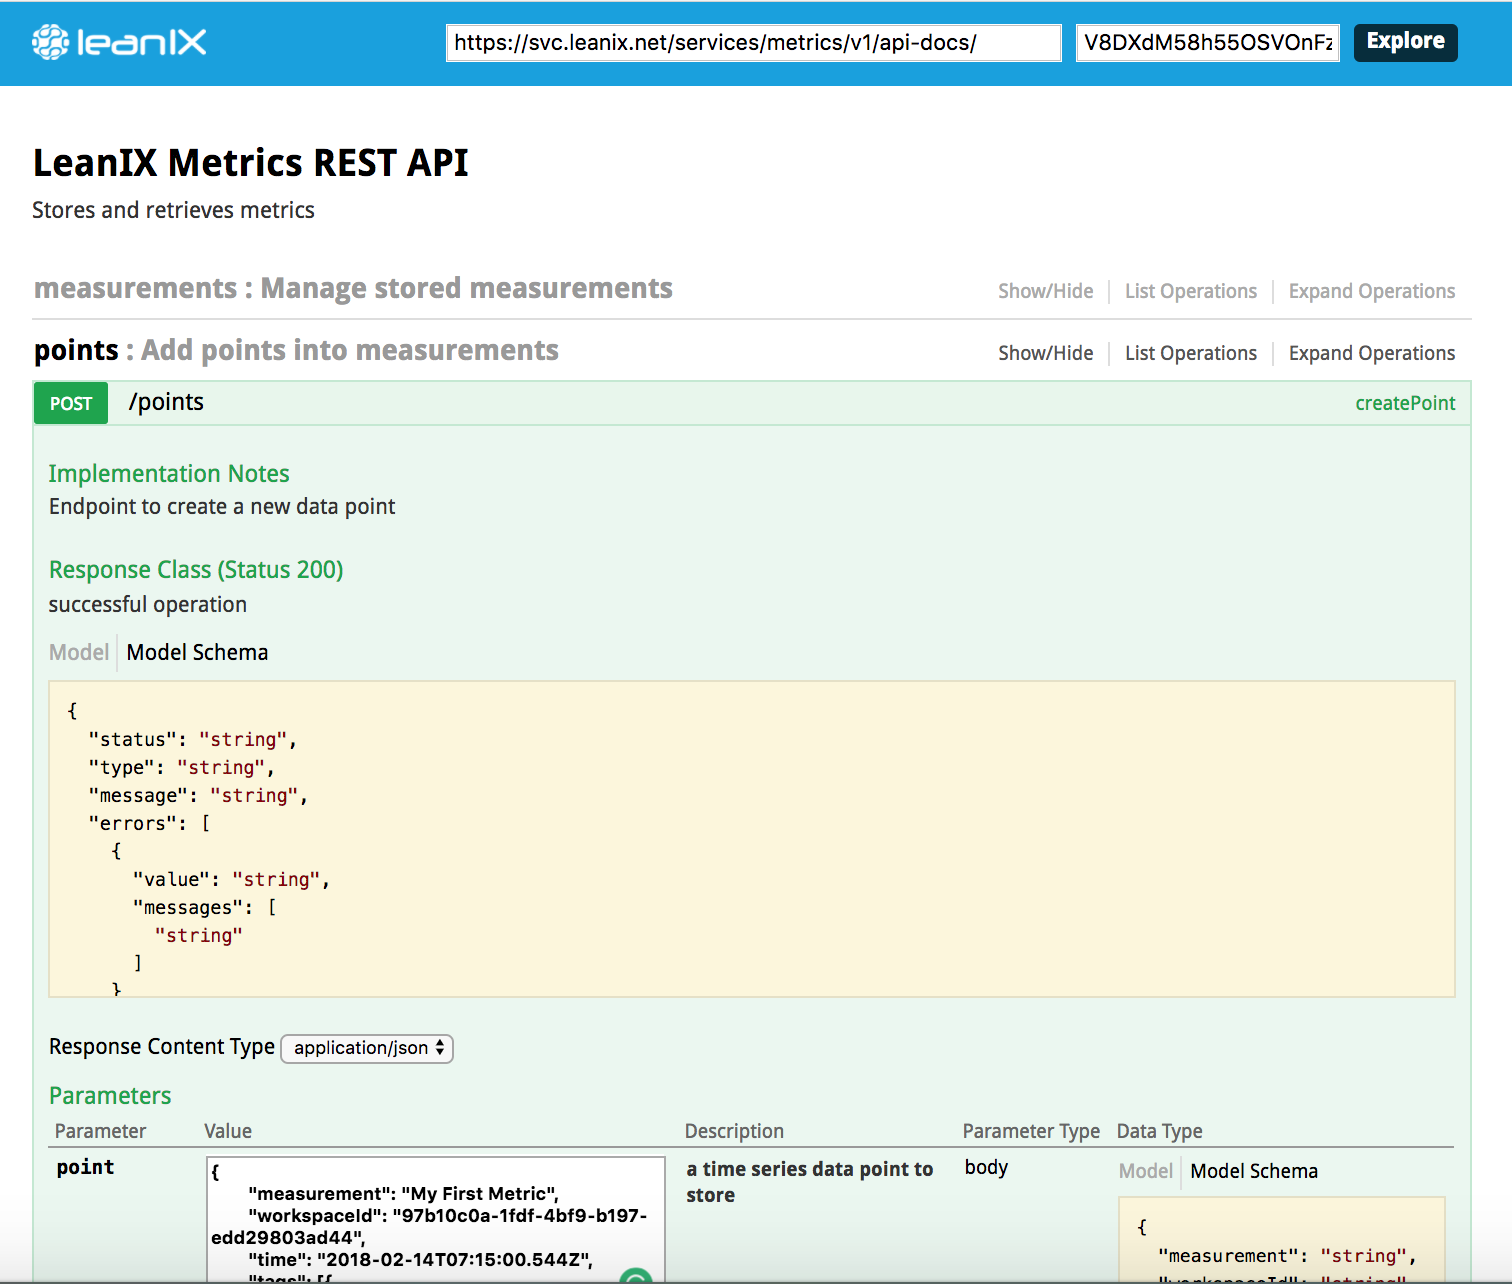1512x1284 pixels.
Task: Click the "errors": [ line in schema
Action: pos(149,823)
